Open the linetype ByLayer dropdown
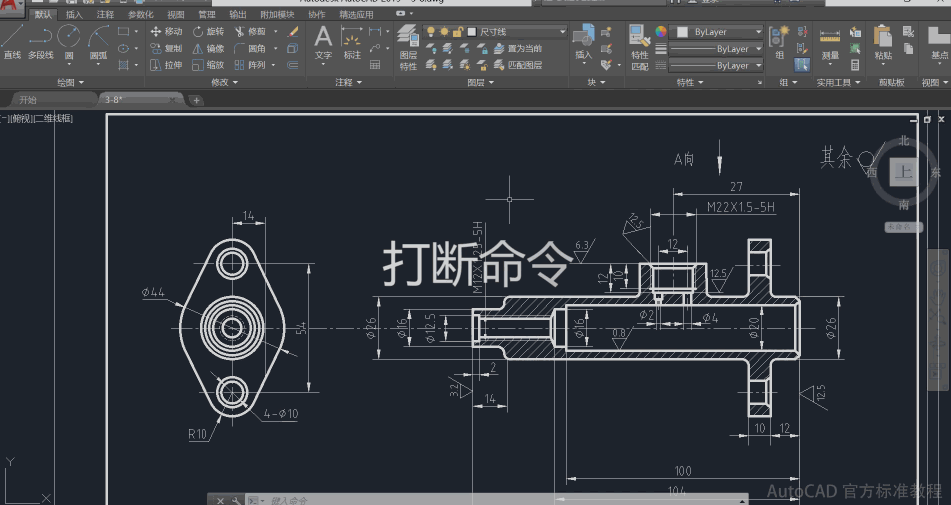The height and width of the screenshot is (505, 951). point(716,65)
